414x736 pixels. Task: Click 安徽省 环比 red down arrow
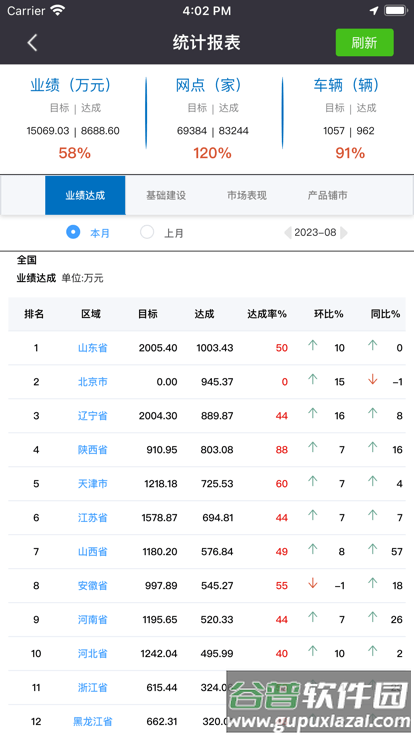click(313, 583)
